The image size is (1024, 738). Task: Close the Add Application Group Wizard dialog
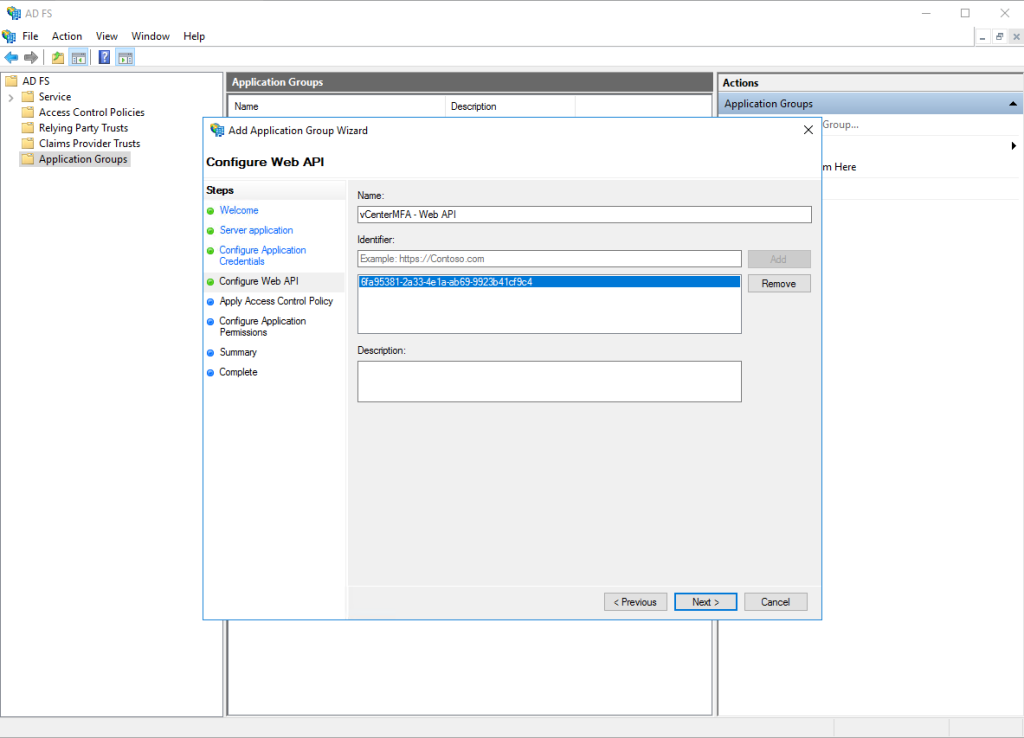pos(808,130)
